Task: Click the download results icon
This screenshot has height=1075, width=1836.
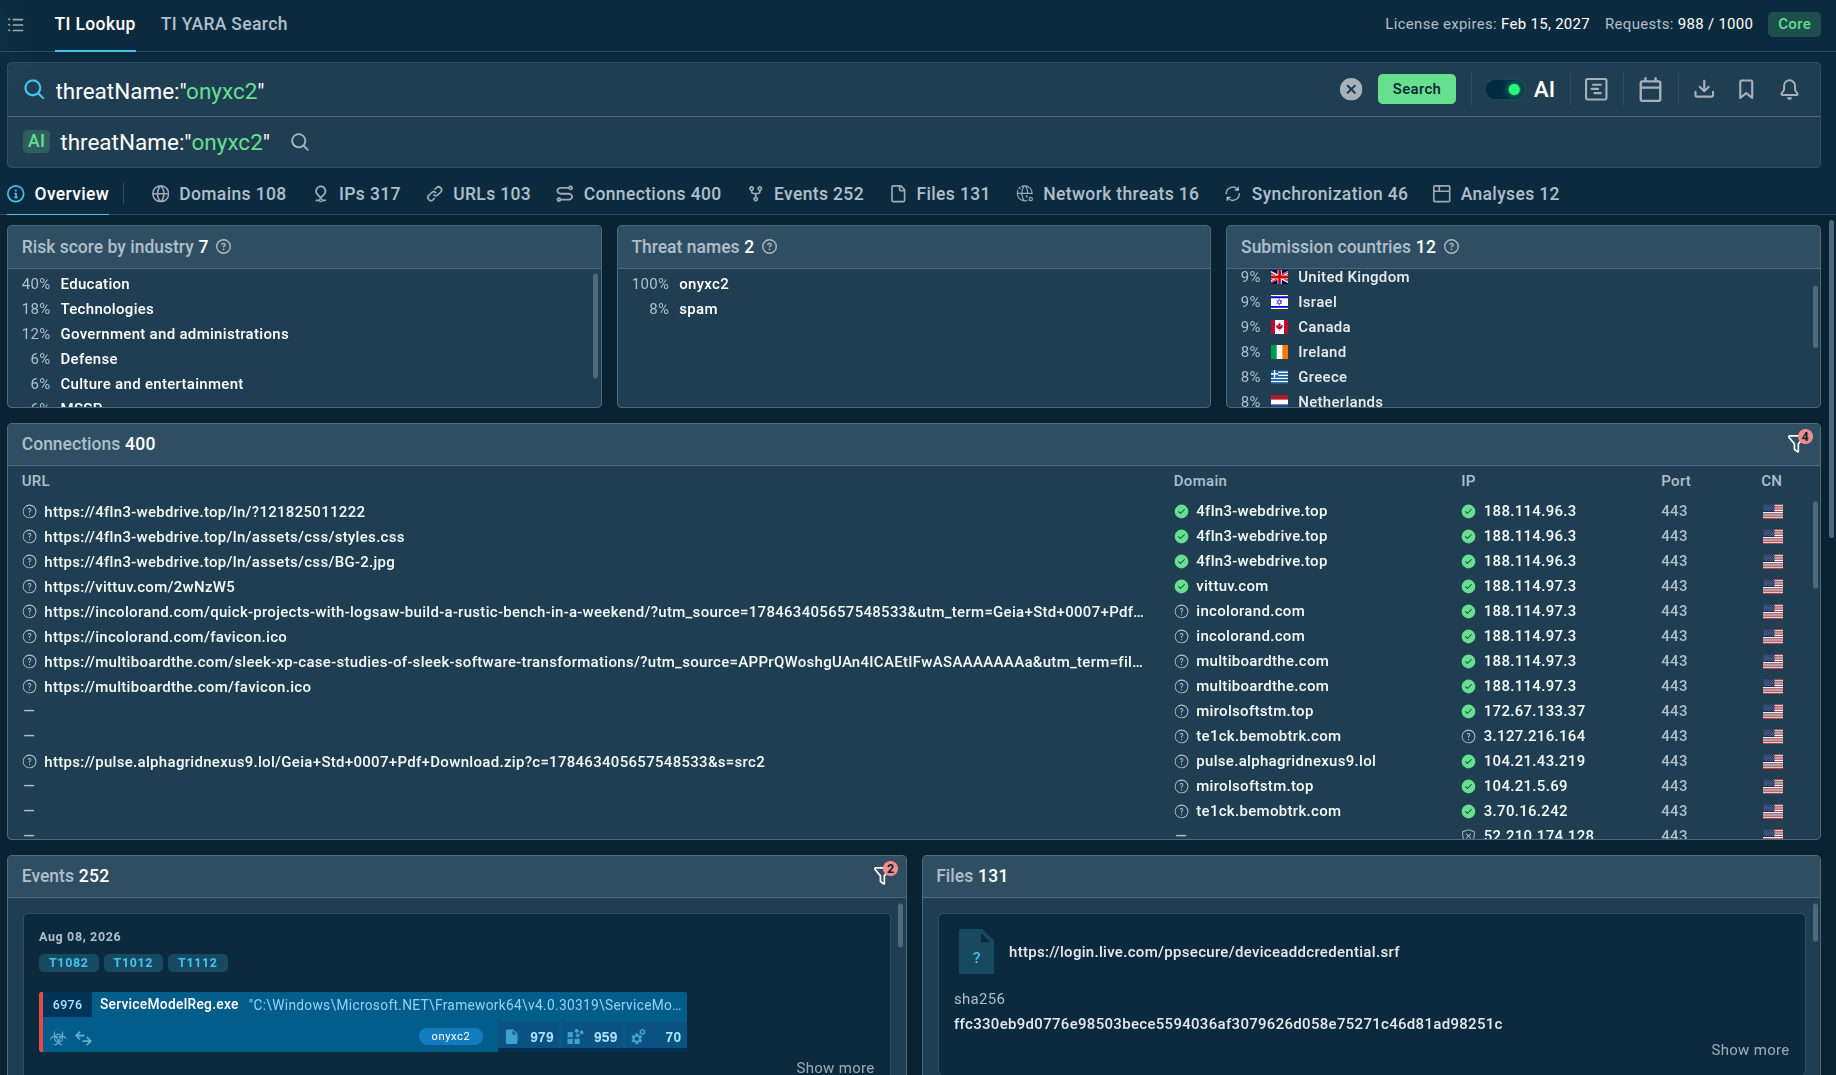Action: pyautogui.click(x=1704, y=89)
